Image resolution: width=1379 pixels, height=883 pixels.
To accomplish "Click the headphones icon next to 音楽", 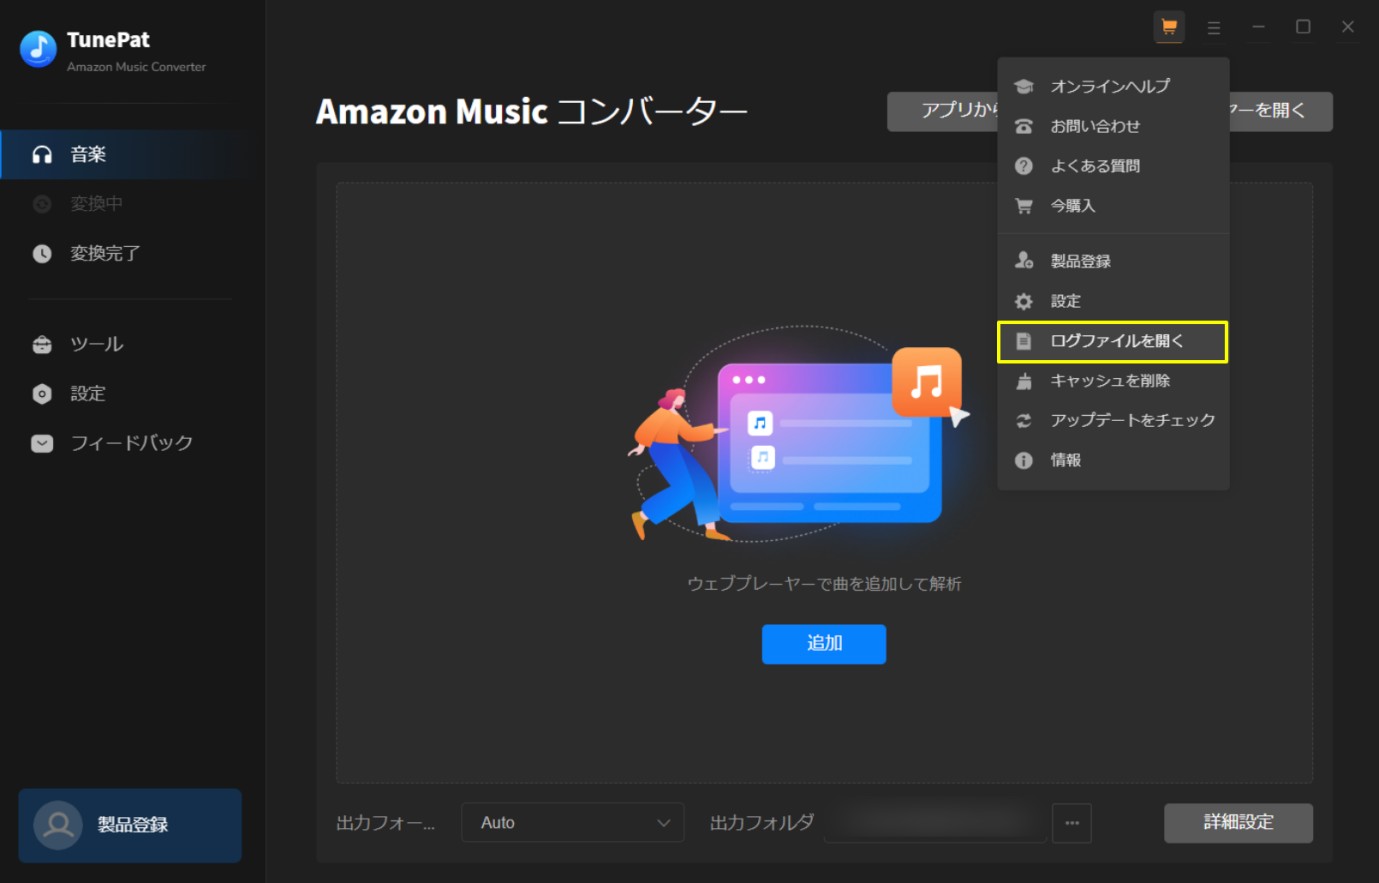I will pos(42,154).
